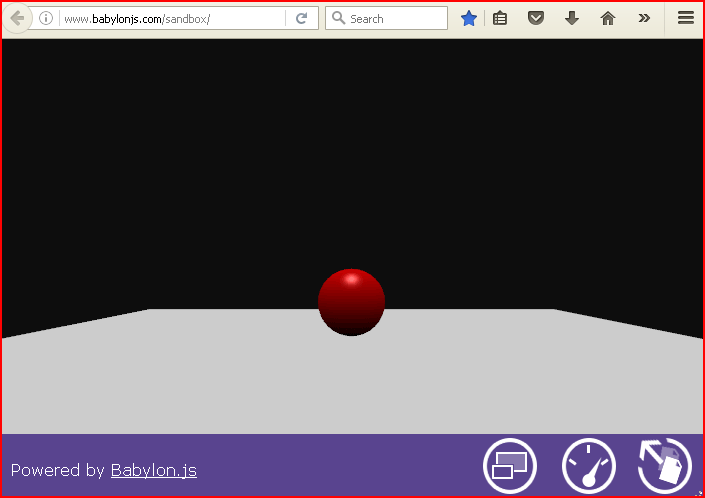Image resolution: width=705 pixels, height=498 pixels.
Task: Click into the Search box
Action: (x=386, y=18)
